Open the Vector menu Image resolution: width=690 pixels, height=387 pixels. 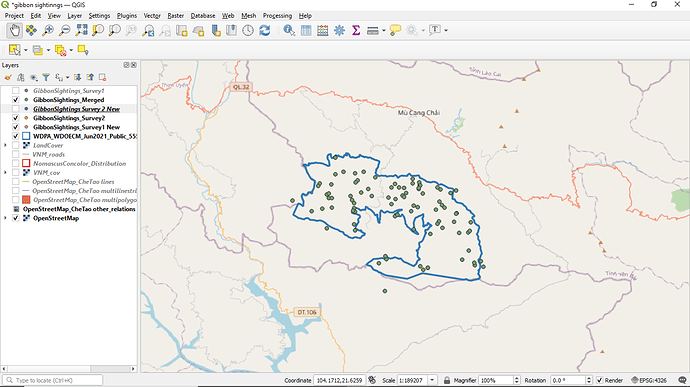coord(152,15)
